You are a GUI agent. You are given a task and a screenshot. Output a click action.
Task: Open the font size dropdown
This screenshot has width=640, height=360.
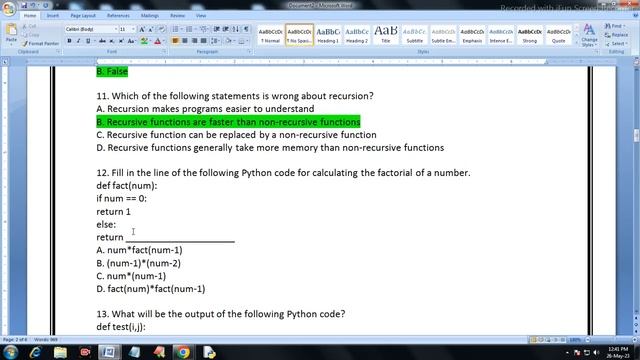(x=133, y=29)
